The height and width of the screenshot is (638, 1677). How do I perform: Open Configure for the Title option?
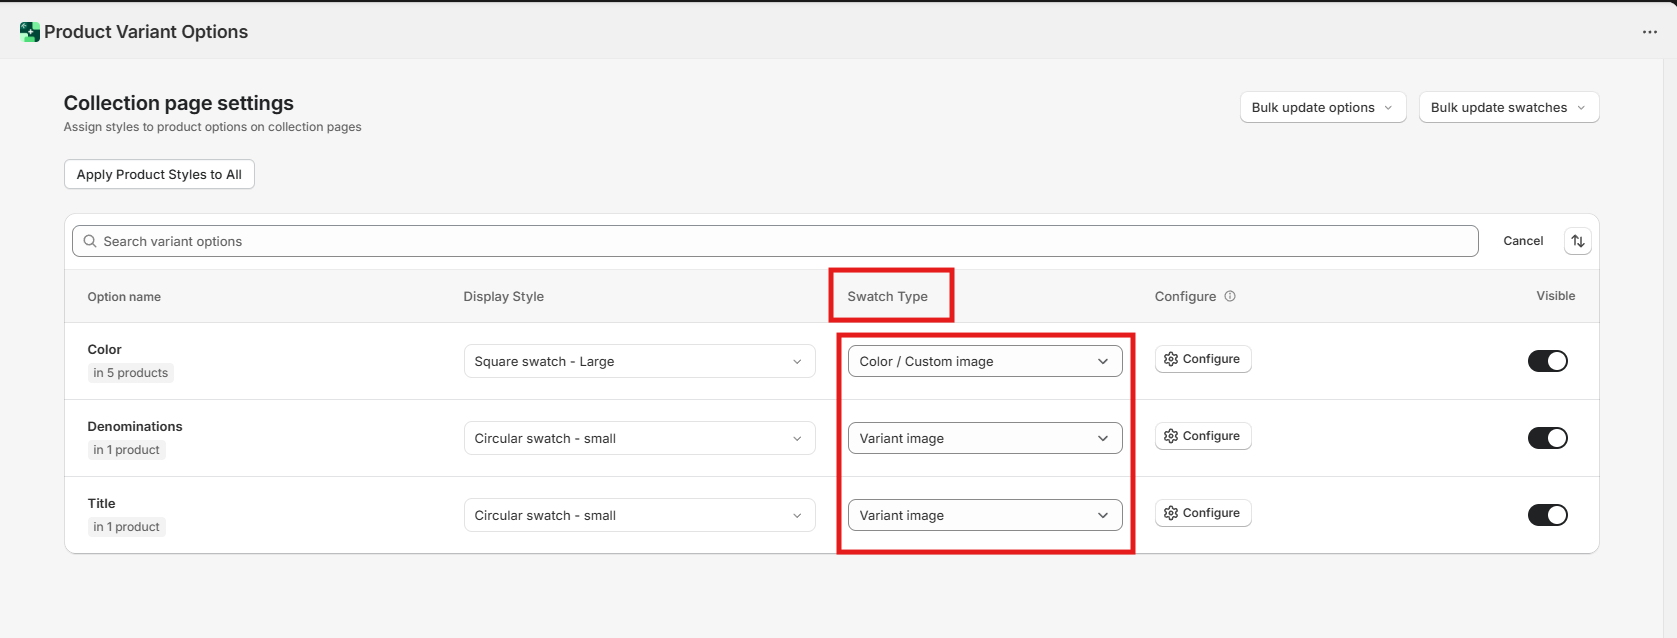point(1202,513)
